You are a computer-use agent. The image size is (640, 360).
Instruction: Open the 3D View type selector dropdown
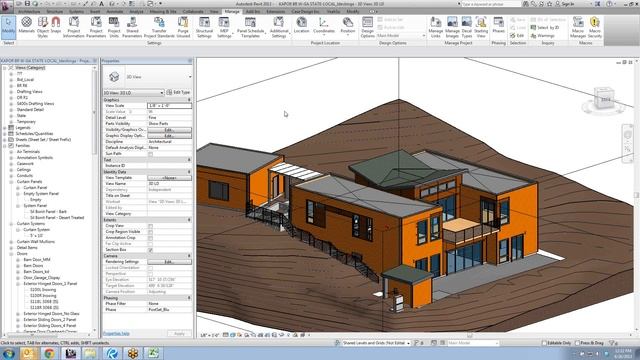tap(190, 77)
